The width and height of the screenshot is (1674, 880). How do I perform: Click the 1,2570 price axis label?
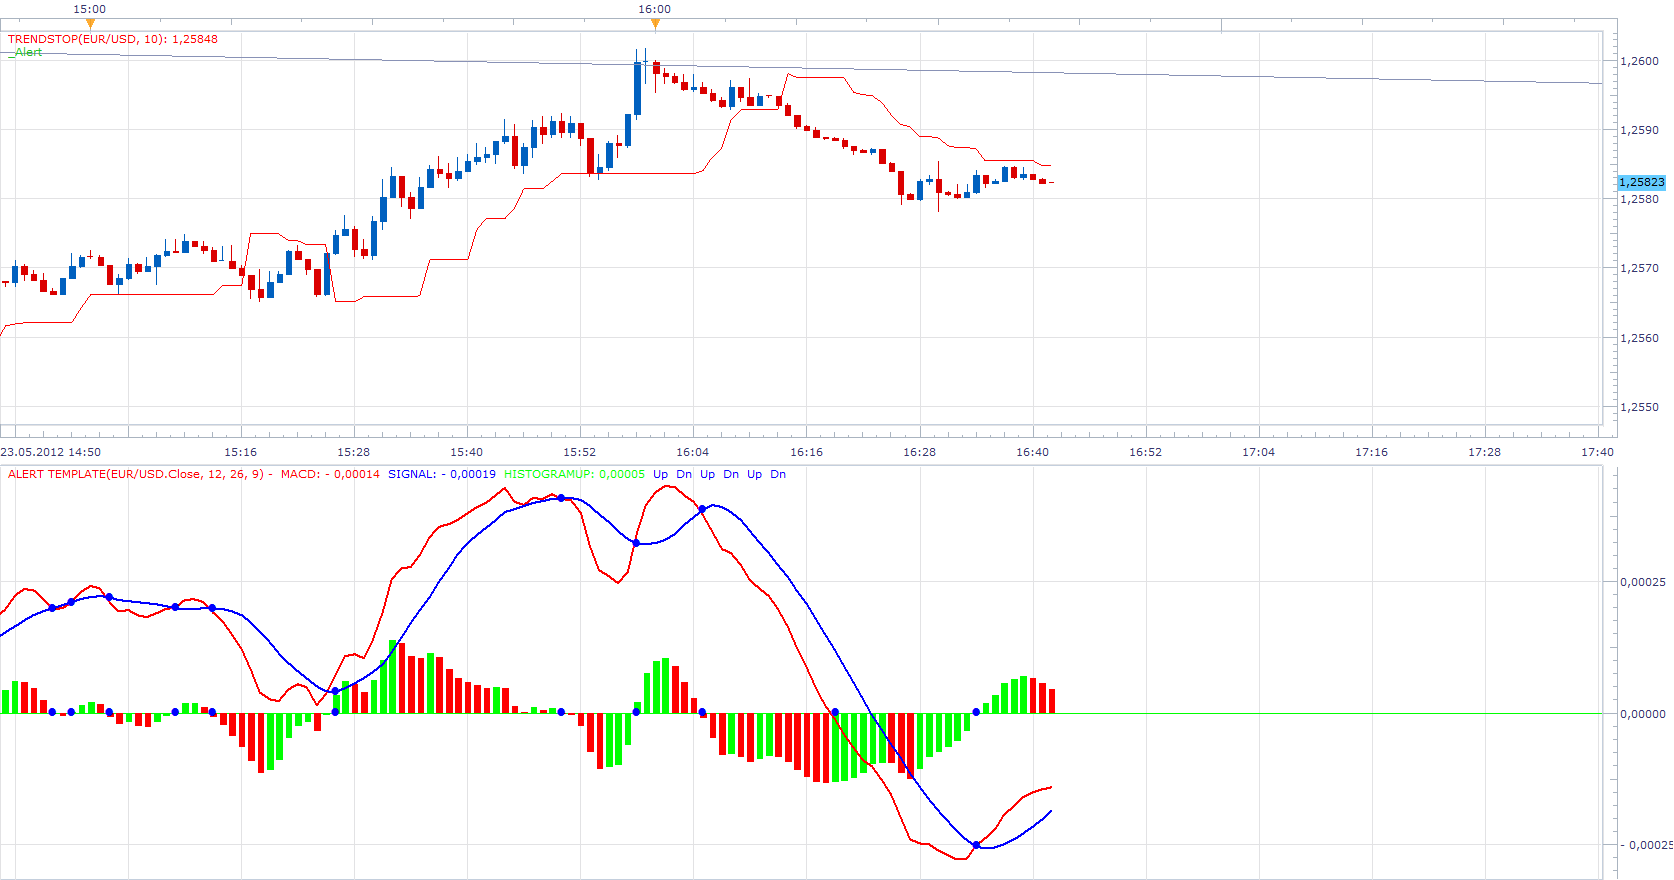[x=1639, y=268]
